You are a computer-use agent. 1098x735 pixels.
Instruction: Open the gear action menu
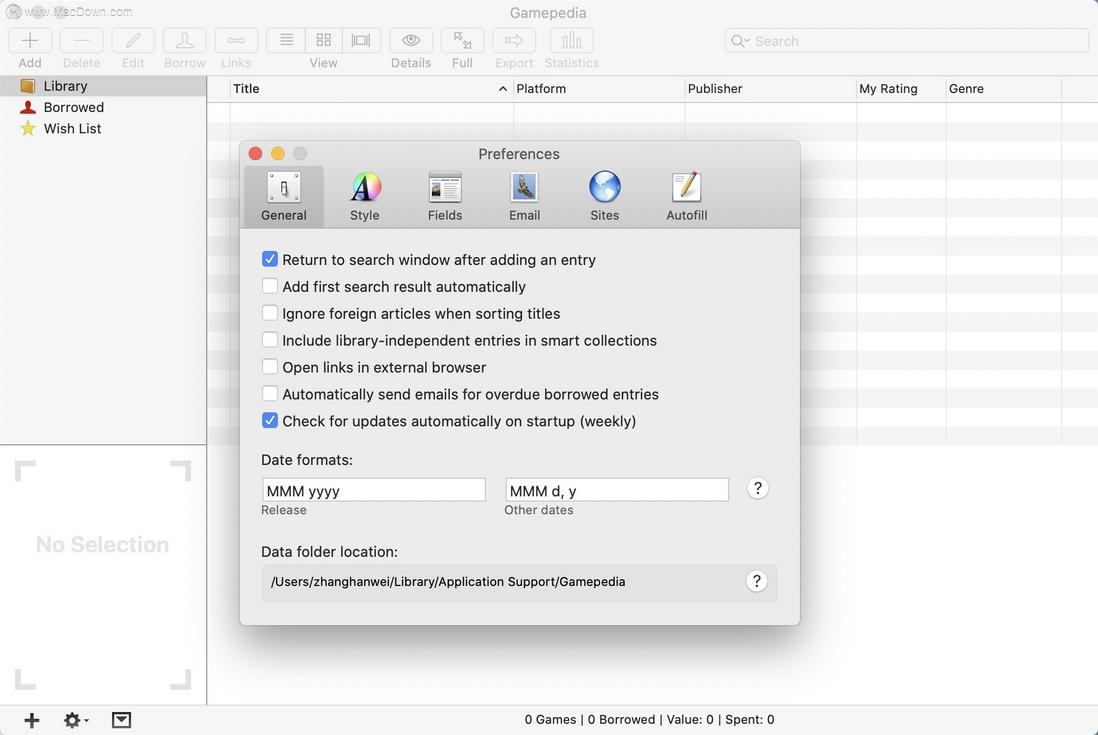coord(76,720)
